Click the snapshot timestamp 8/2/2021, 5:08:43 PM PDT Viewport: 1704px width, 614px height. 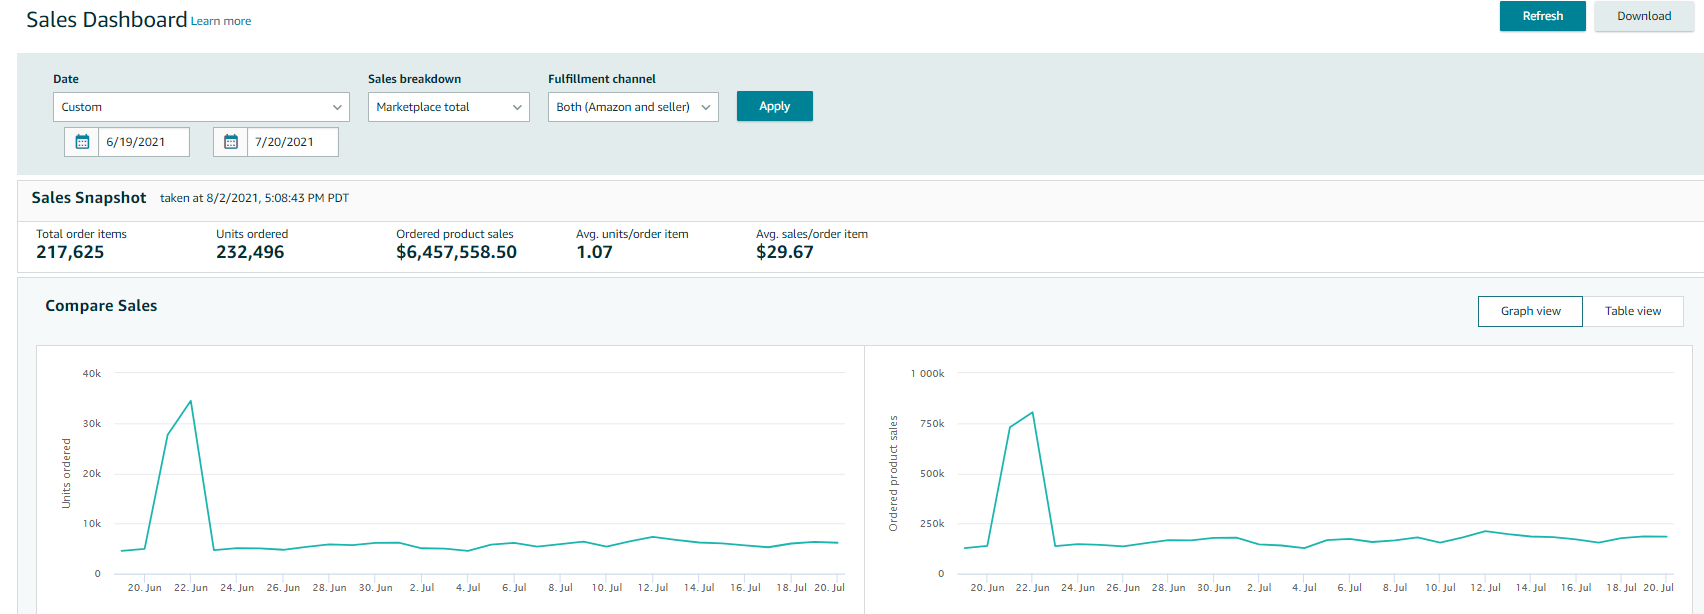(x=278, y=198)
